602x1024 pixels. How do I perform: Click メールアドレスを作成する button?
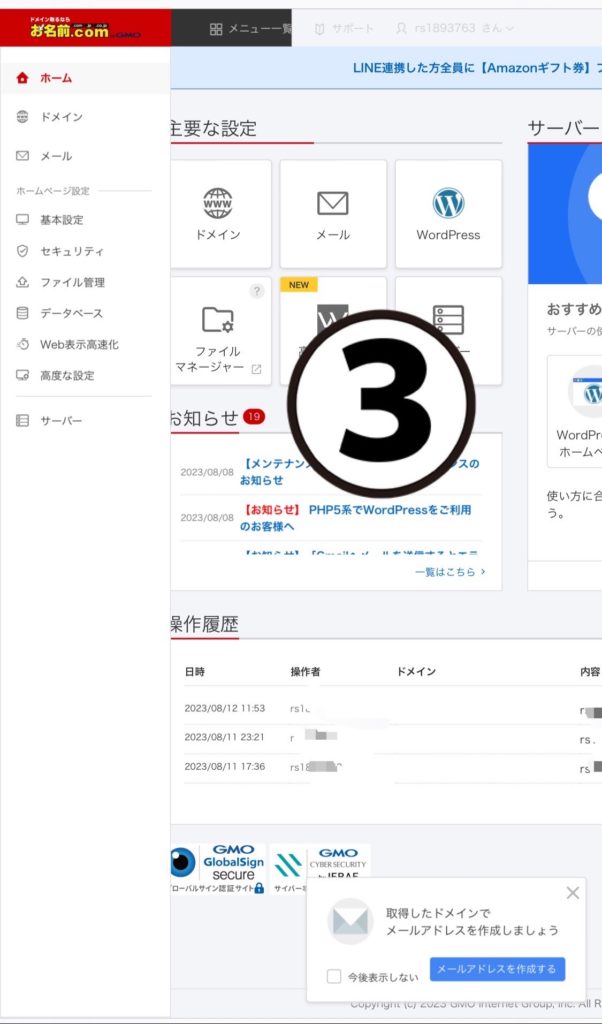click(x=497, y=969)
